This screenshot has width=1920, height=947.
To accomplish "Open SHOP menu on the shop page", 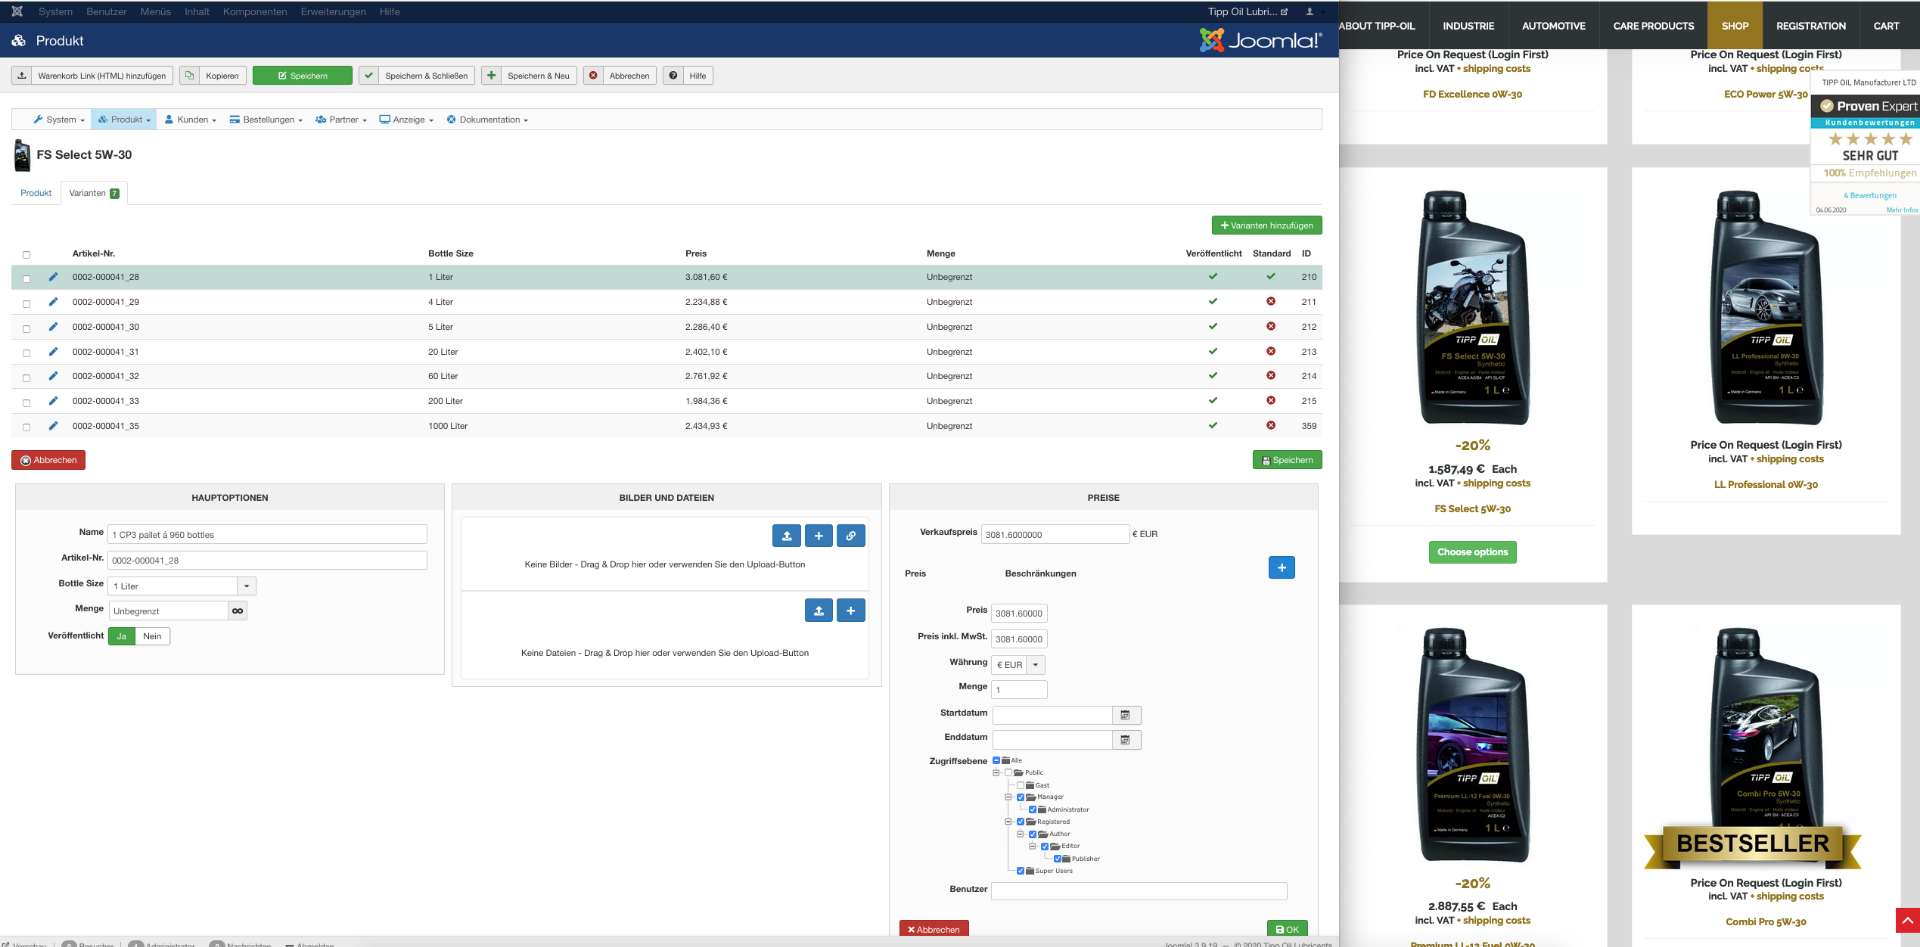I will click(1735, 26).
